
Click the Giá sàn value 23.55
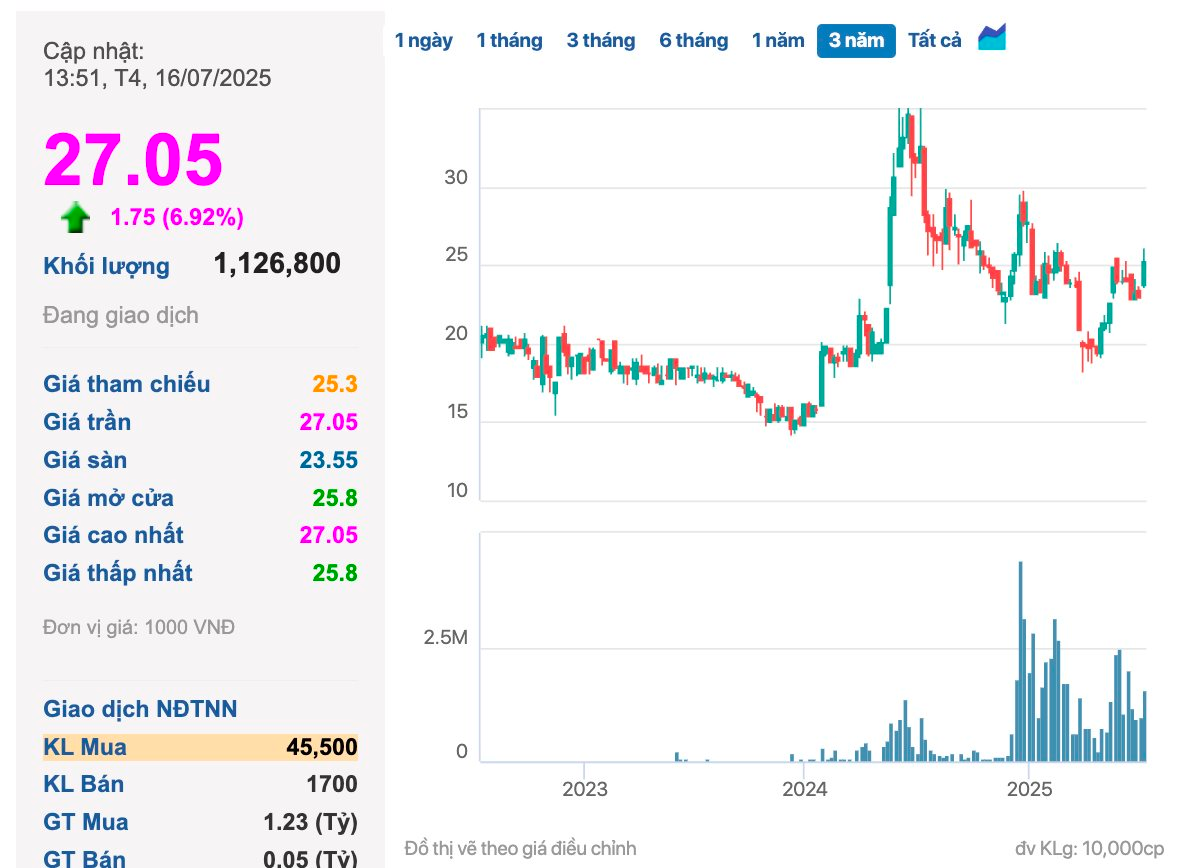[x=328, y=461]
